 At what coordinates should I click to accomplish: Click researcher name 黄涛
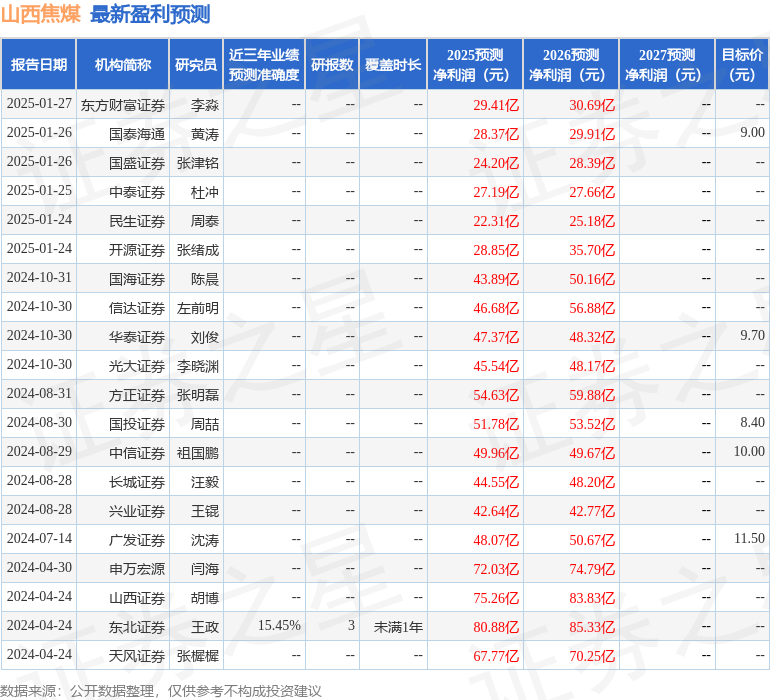(205, 134)
